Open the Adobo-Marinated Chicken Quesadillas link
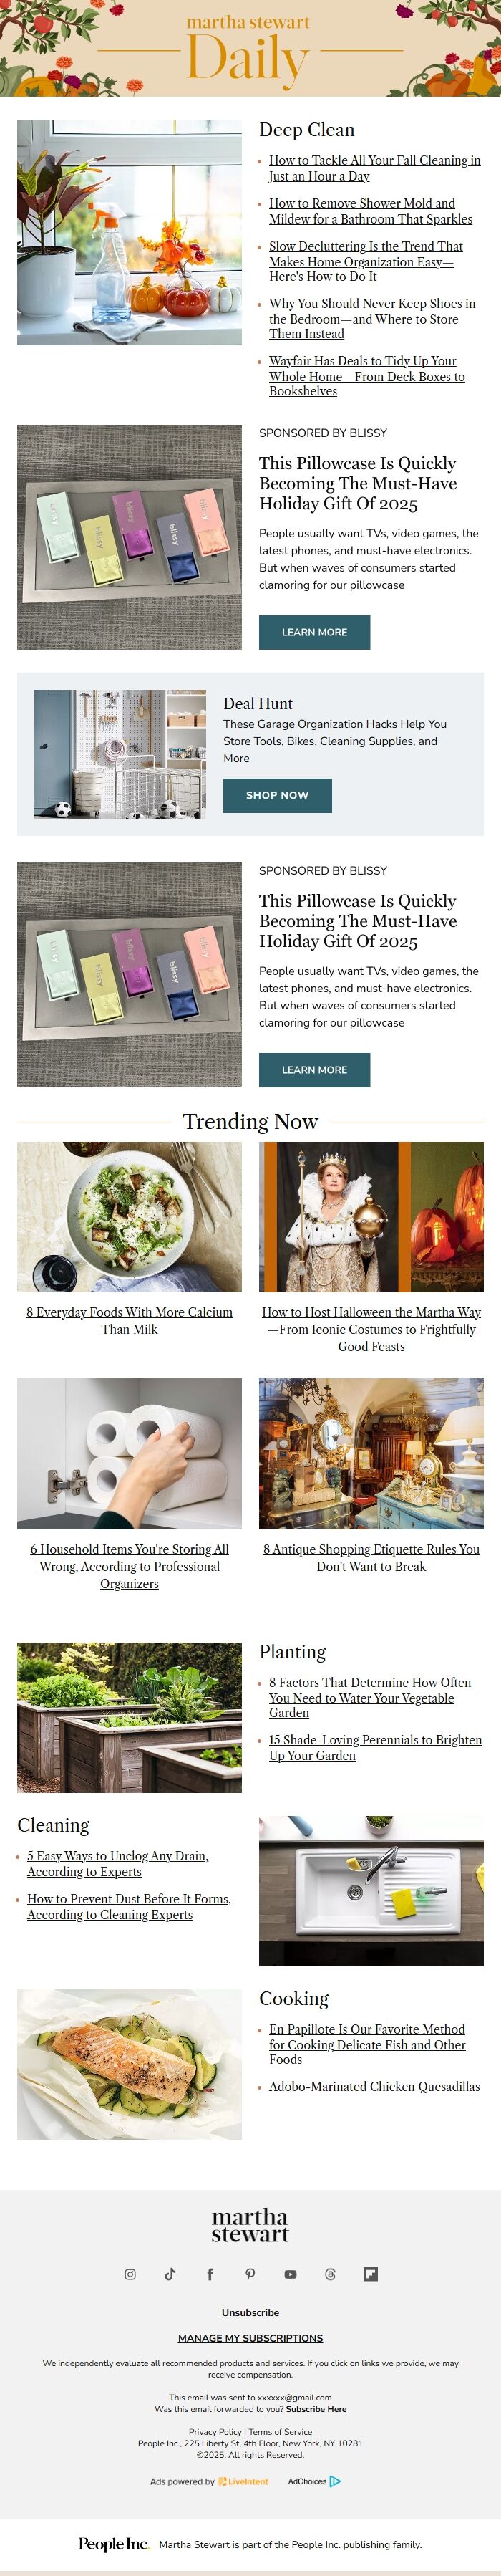The height and width of the screenshot is (2576, 501). pos(374,2086)
